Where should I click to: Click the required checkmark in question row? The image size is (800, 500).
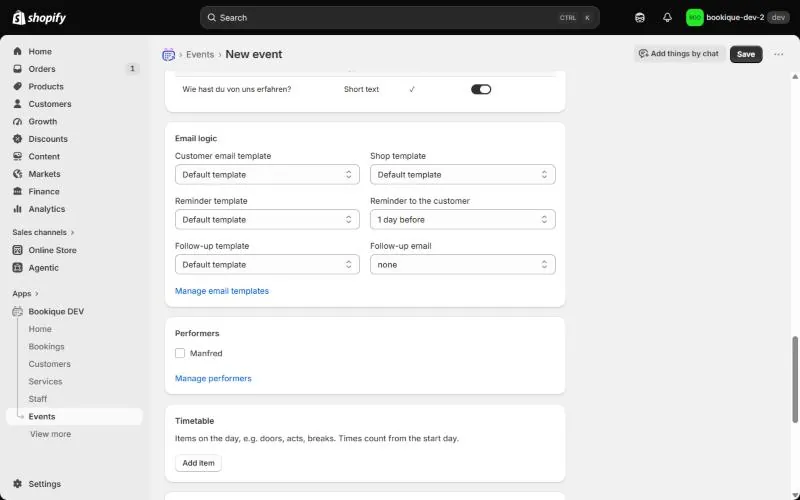[x=412, y=89]
